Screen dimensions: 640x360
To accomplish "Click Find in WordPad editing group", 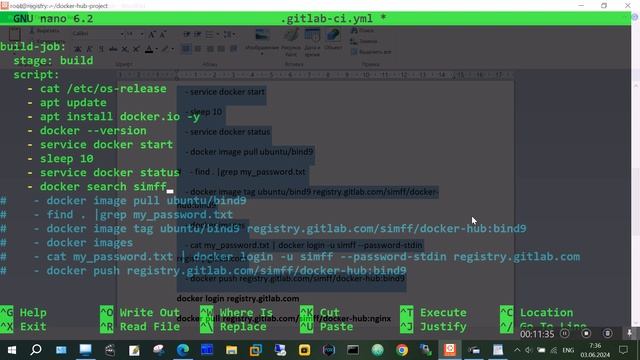I will [x=362, y=30].
